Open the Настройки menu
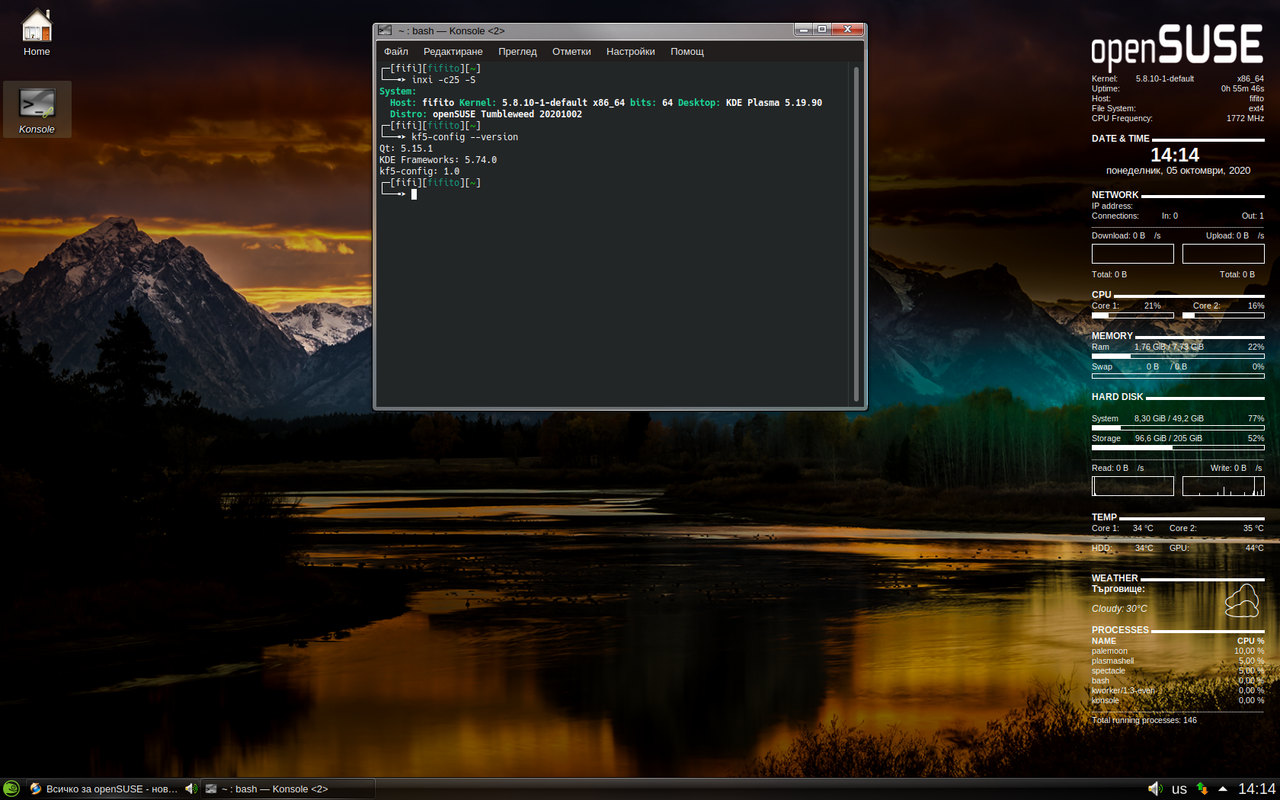The image size is (1280, 800). tap(631, 51)
